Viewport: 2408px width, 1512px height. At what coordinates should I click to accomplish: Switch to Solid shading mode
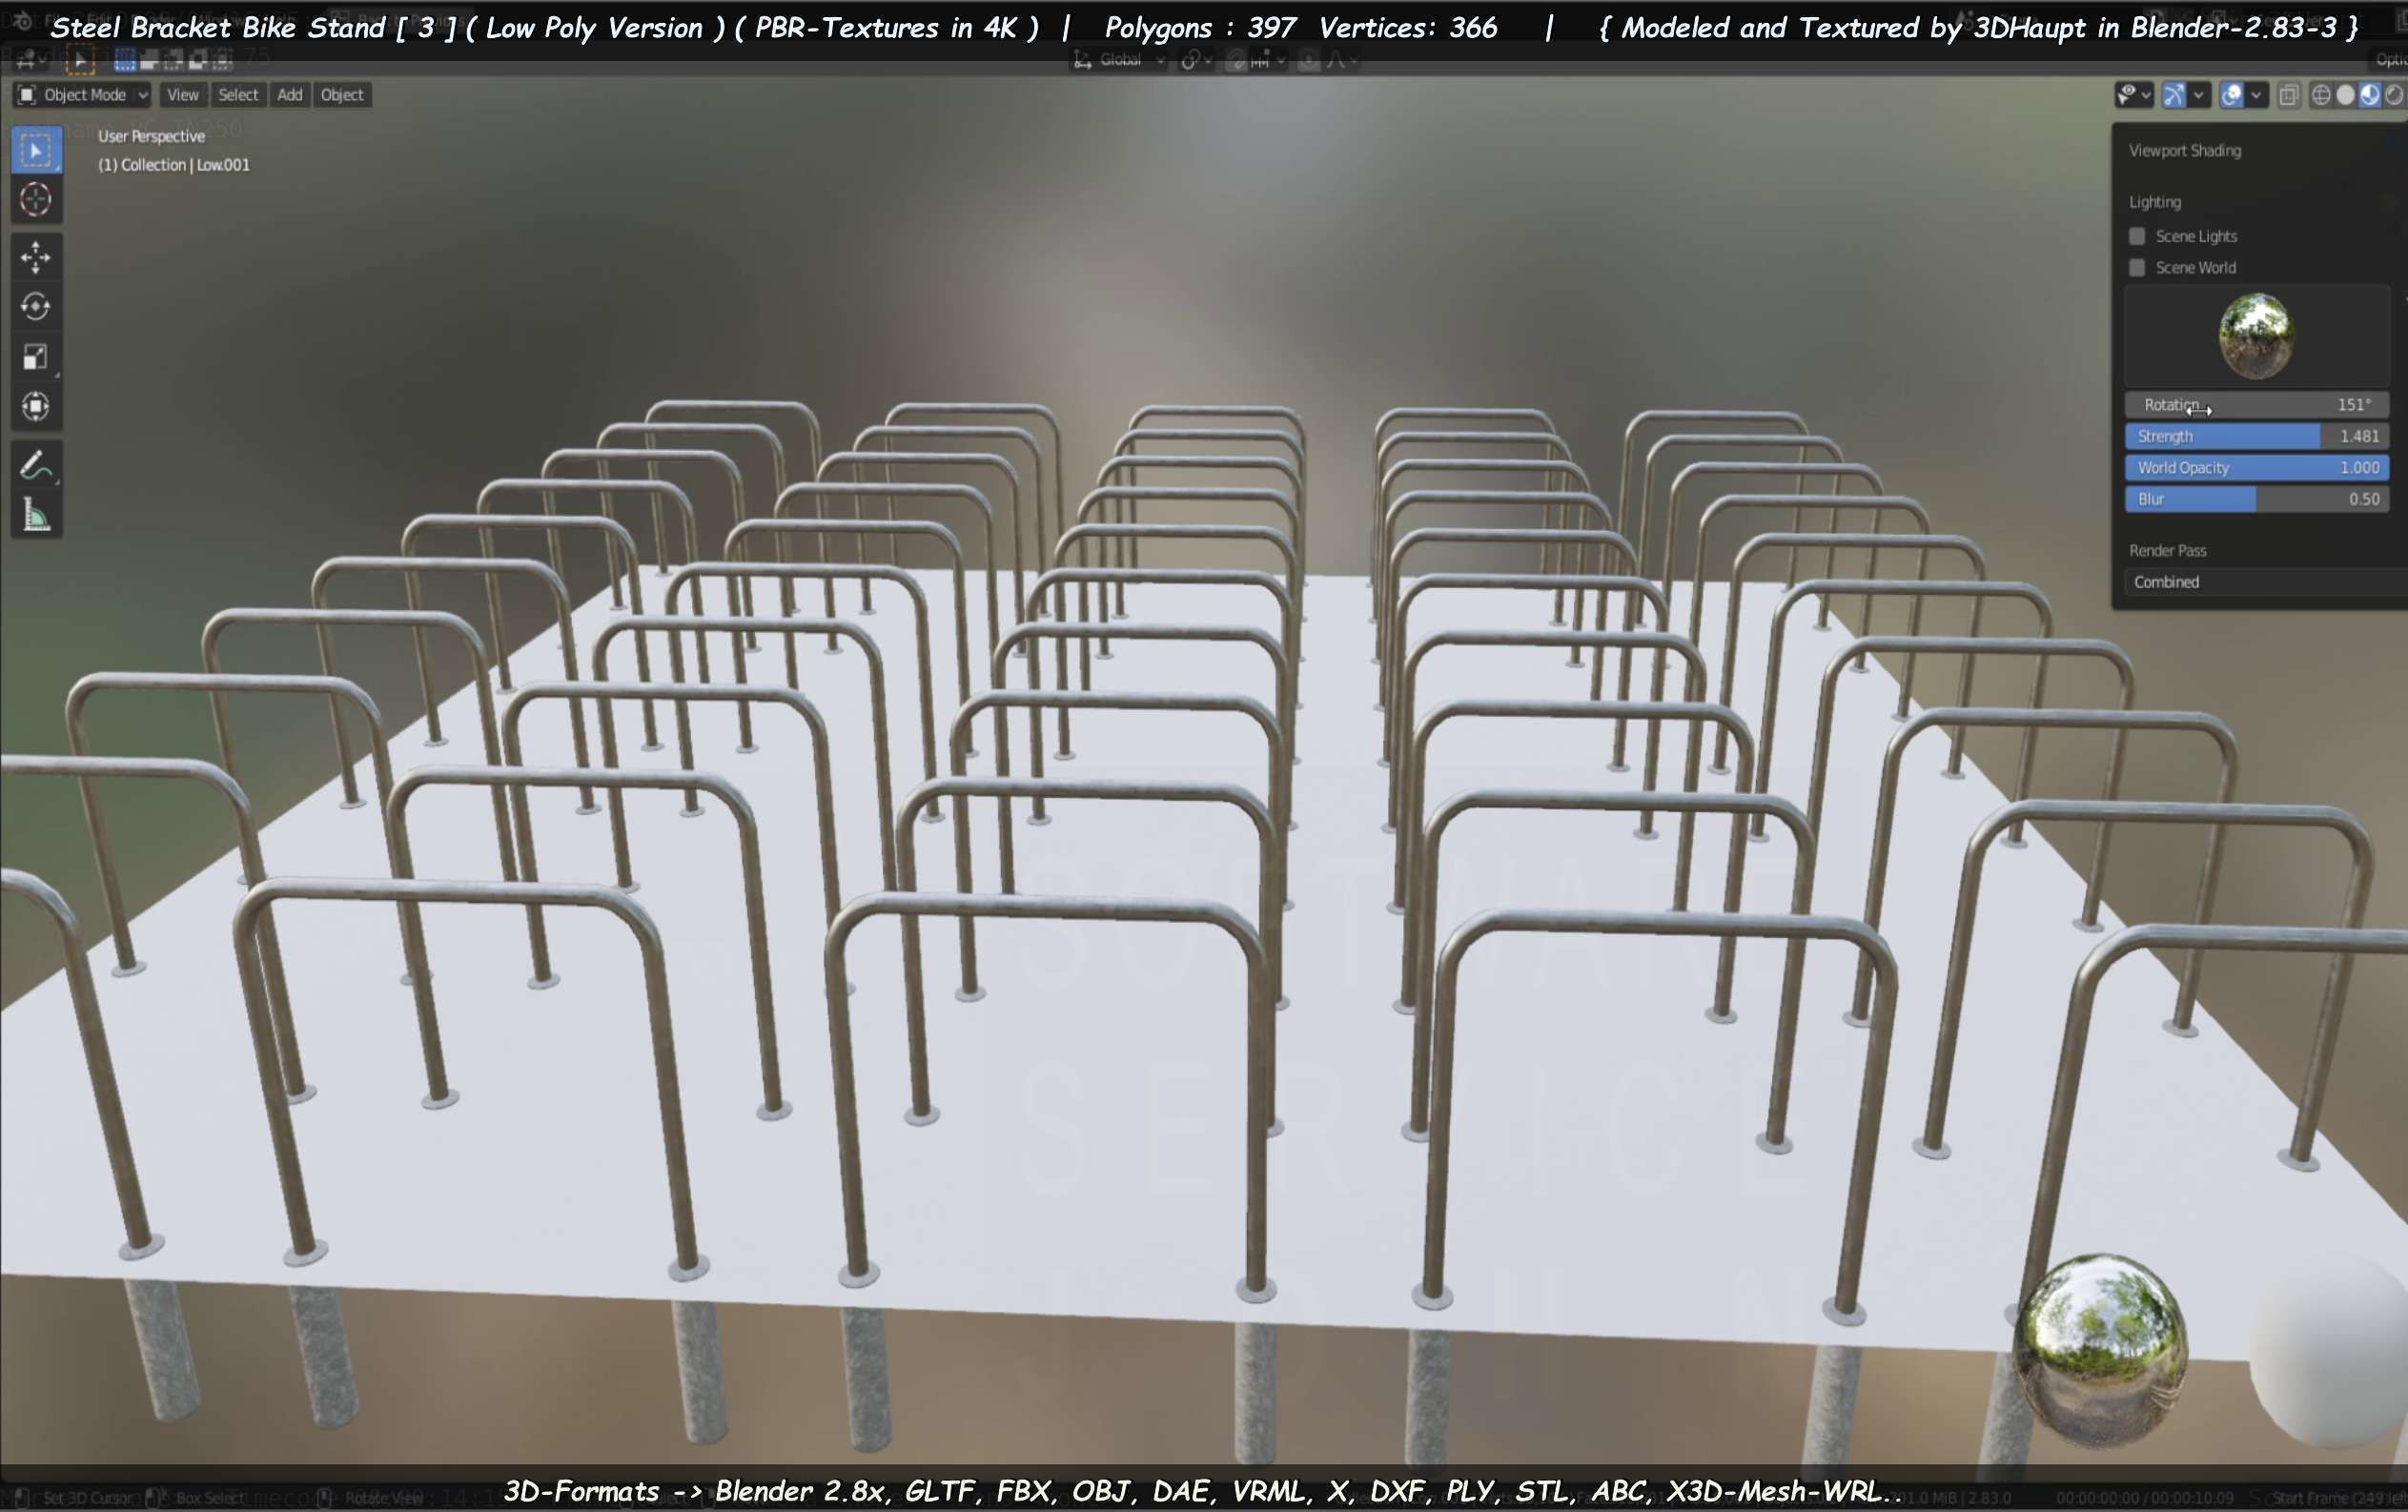tap(2345, 95)
